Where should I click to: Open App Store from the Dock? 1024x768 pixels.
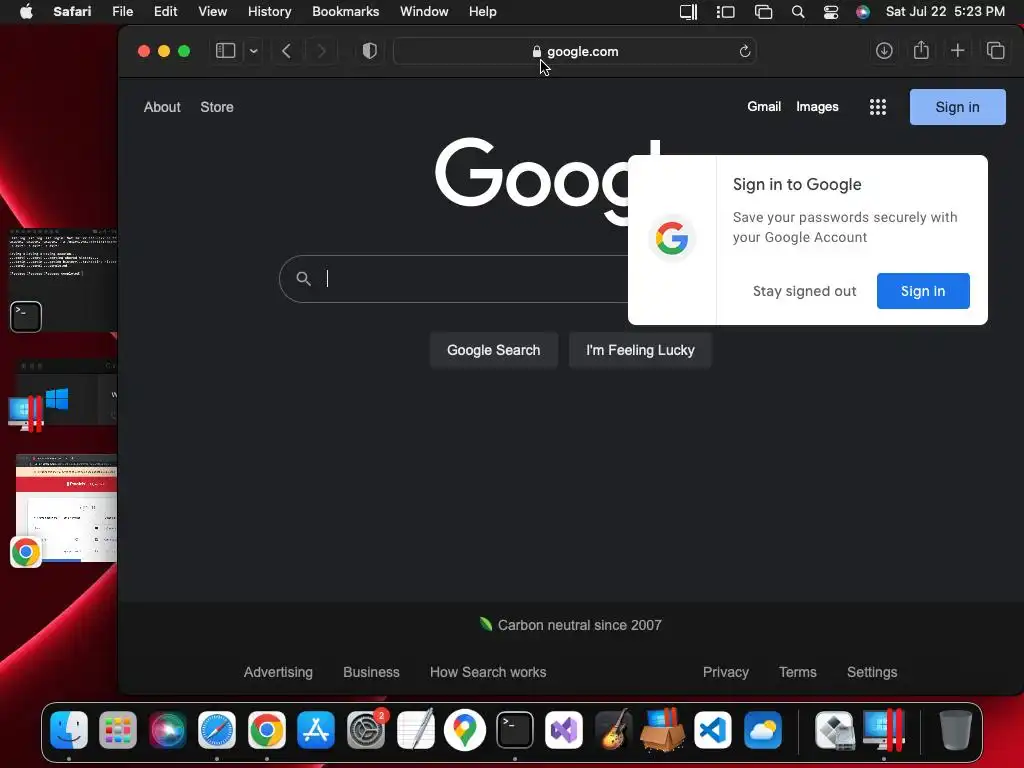(316, 729)
